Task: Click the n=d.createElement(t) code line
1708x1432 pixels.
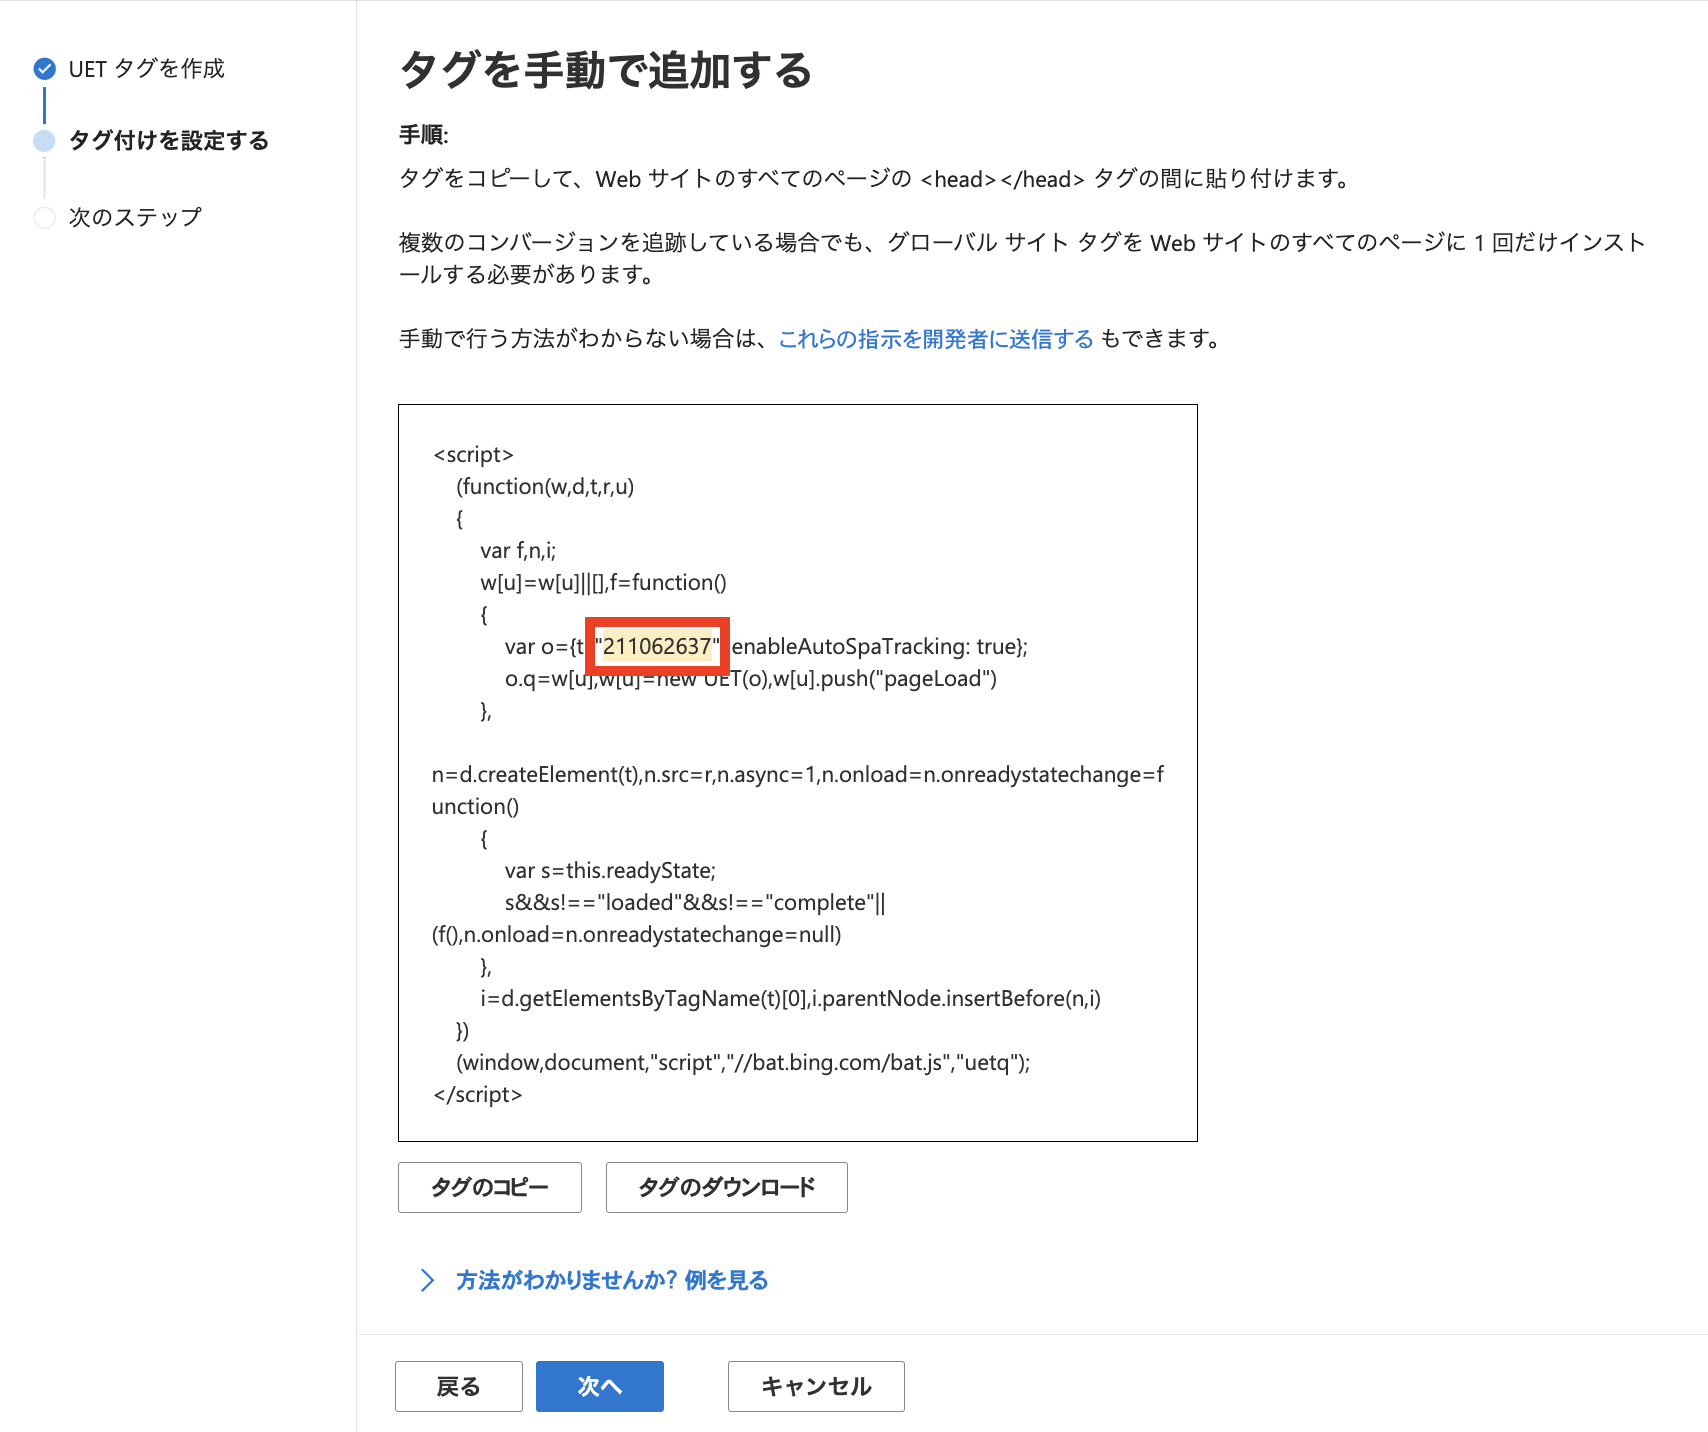Action: [x=798, y=791]
